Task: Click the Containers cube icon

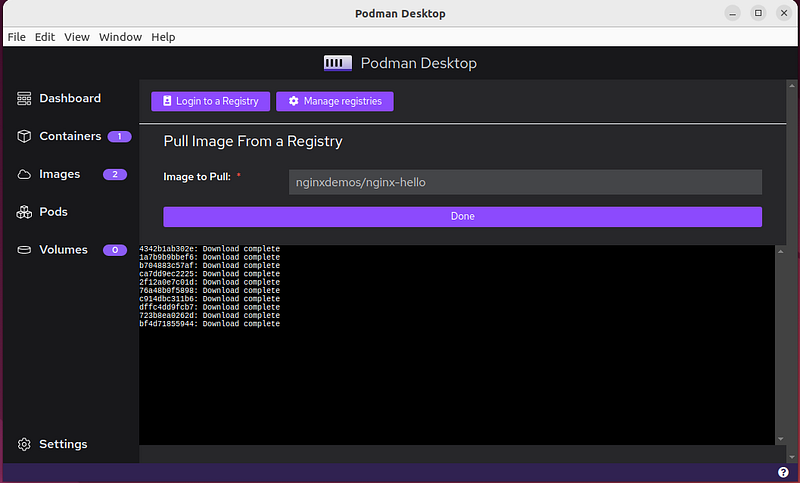Action: tap(24, 136)
